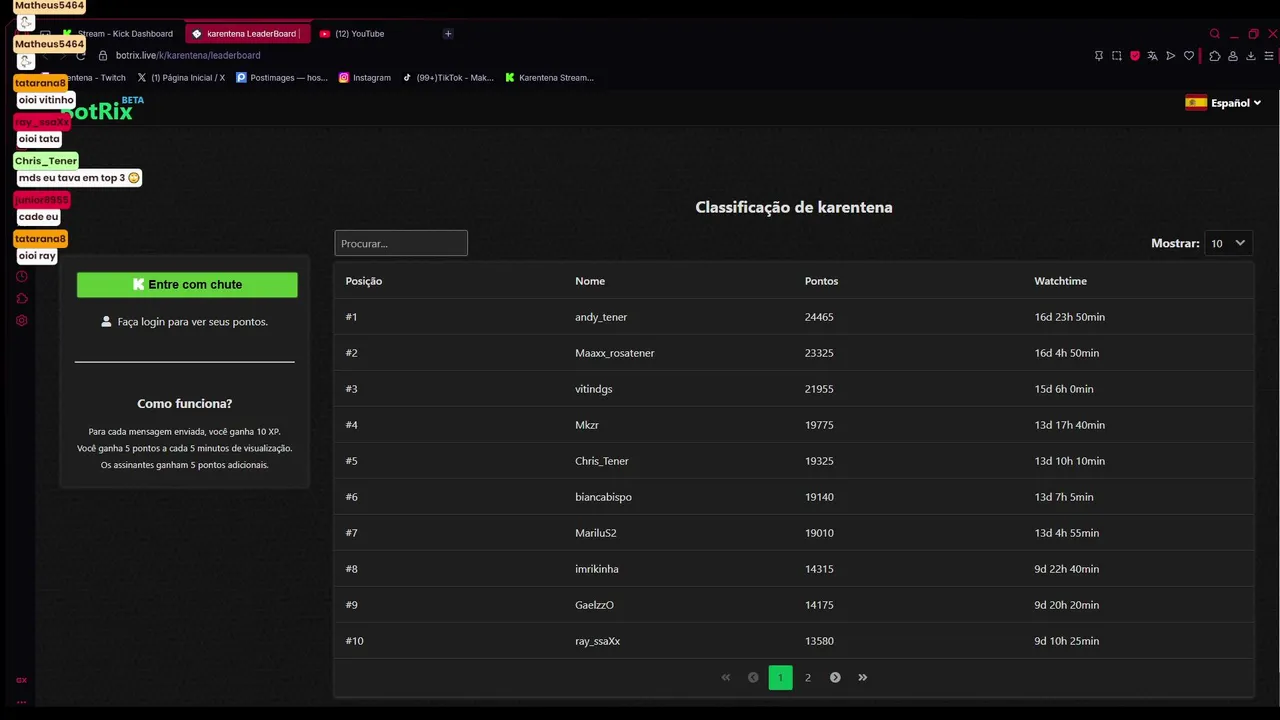This screenshot has width=1280, height=720.
Task: Click the Mkzr name cell
Action: coord(587,425)
